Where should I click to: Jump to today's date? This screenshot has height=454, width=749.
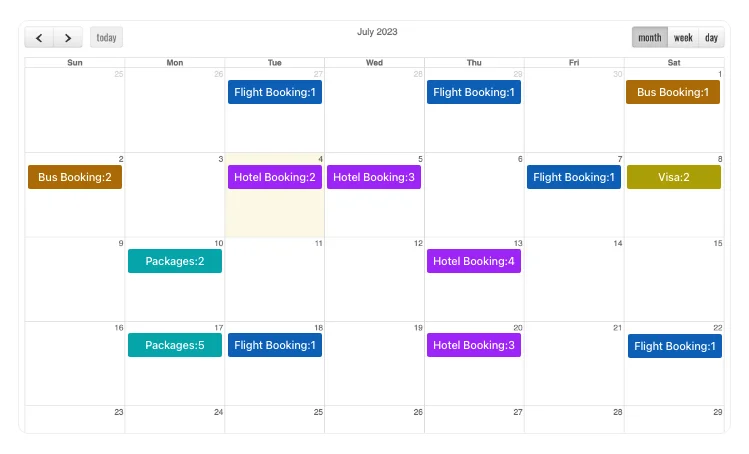pyautogui.click(x=106, y=38)
